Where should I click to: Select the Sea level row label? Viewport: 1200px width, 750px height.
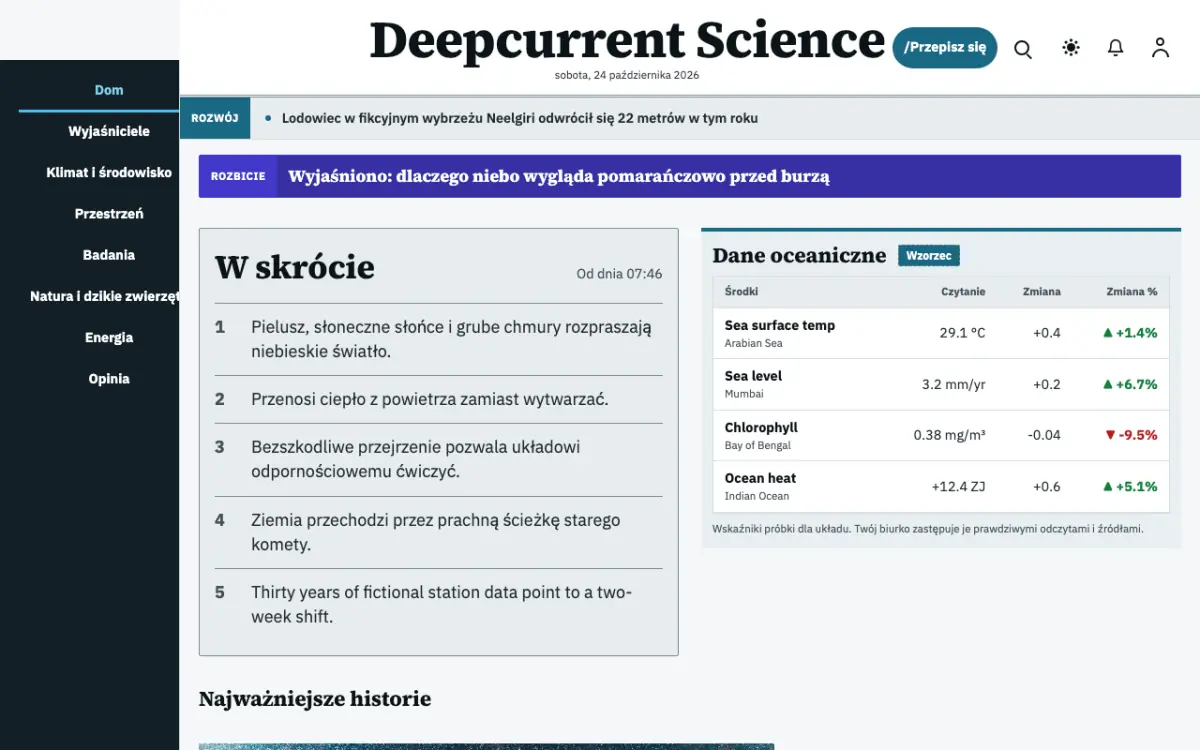pos(753,376)
